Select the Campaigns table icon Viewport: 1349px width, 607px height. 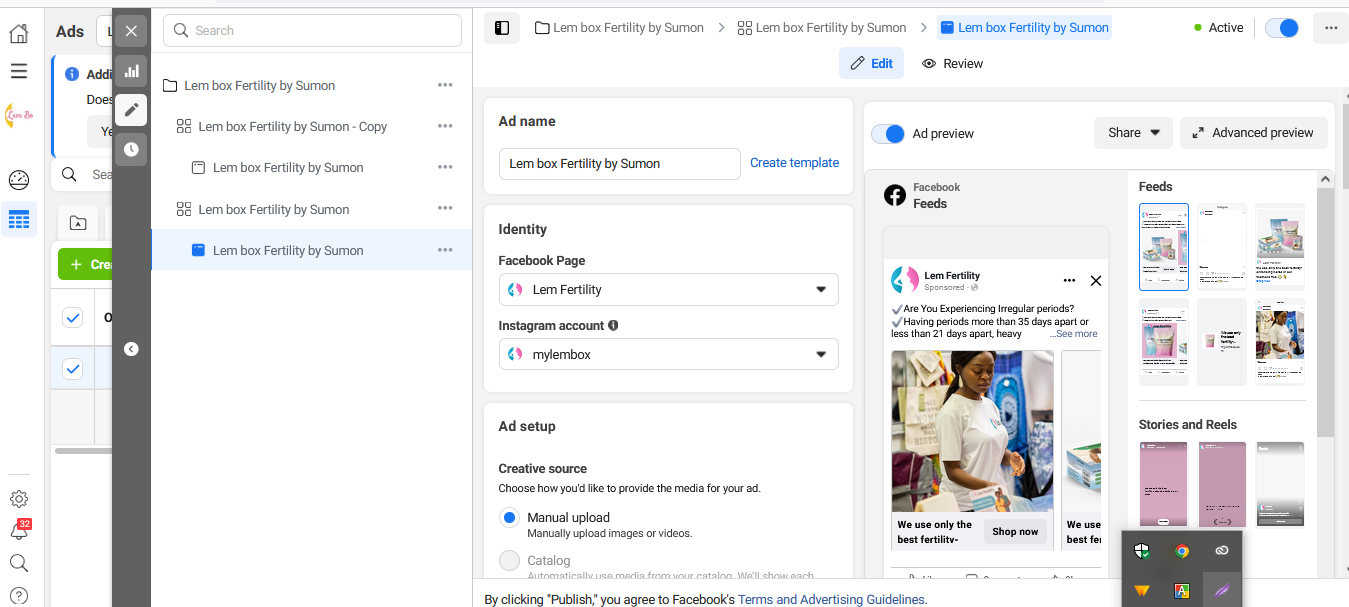[x=18, y=219]
